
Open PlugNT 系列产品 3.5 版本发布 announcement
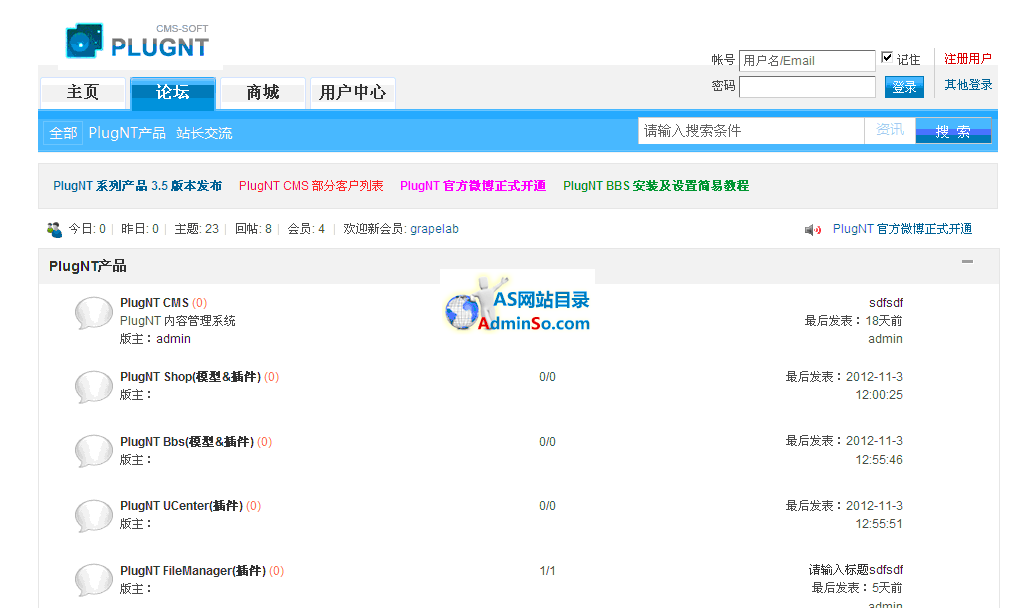point(137,186)
